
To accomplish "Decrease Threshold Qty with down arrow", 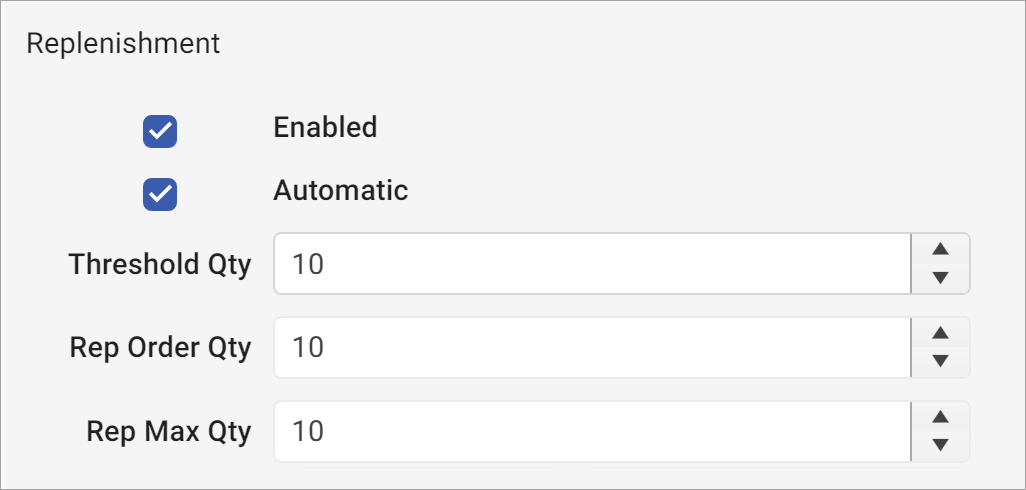I will [x=940, y=278].
